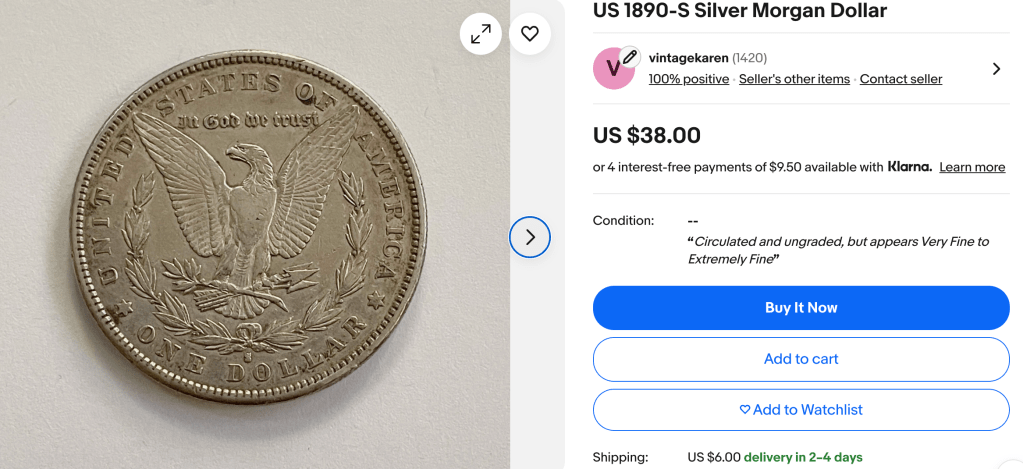1023x469 pixels.
Task: Click the Contact seller link
Action: point(900,79)
